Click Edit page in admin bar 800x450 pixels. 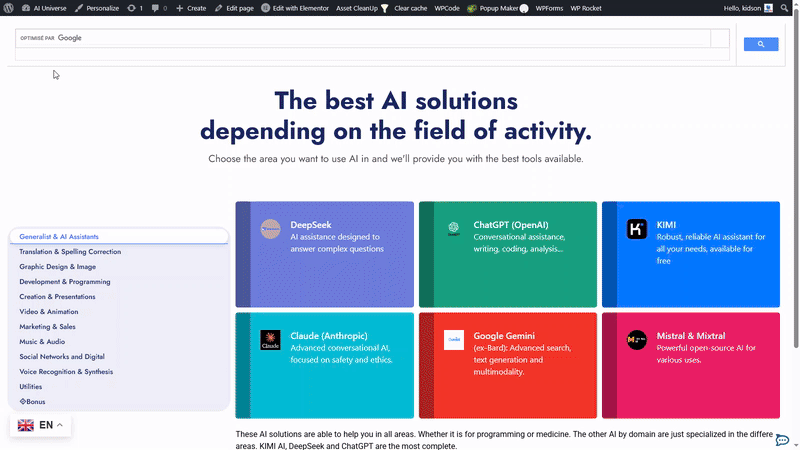(234, 8)
